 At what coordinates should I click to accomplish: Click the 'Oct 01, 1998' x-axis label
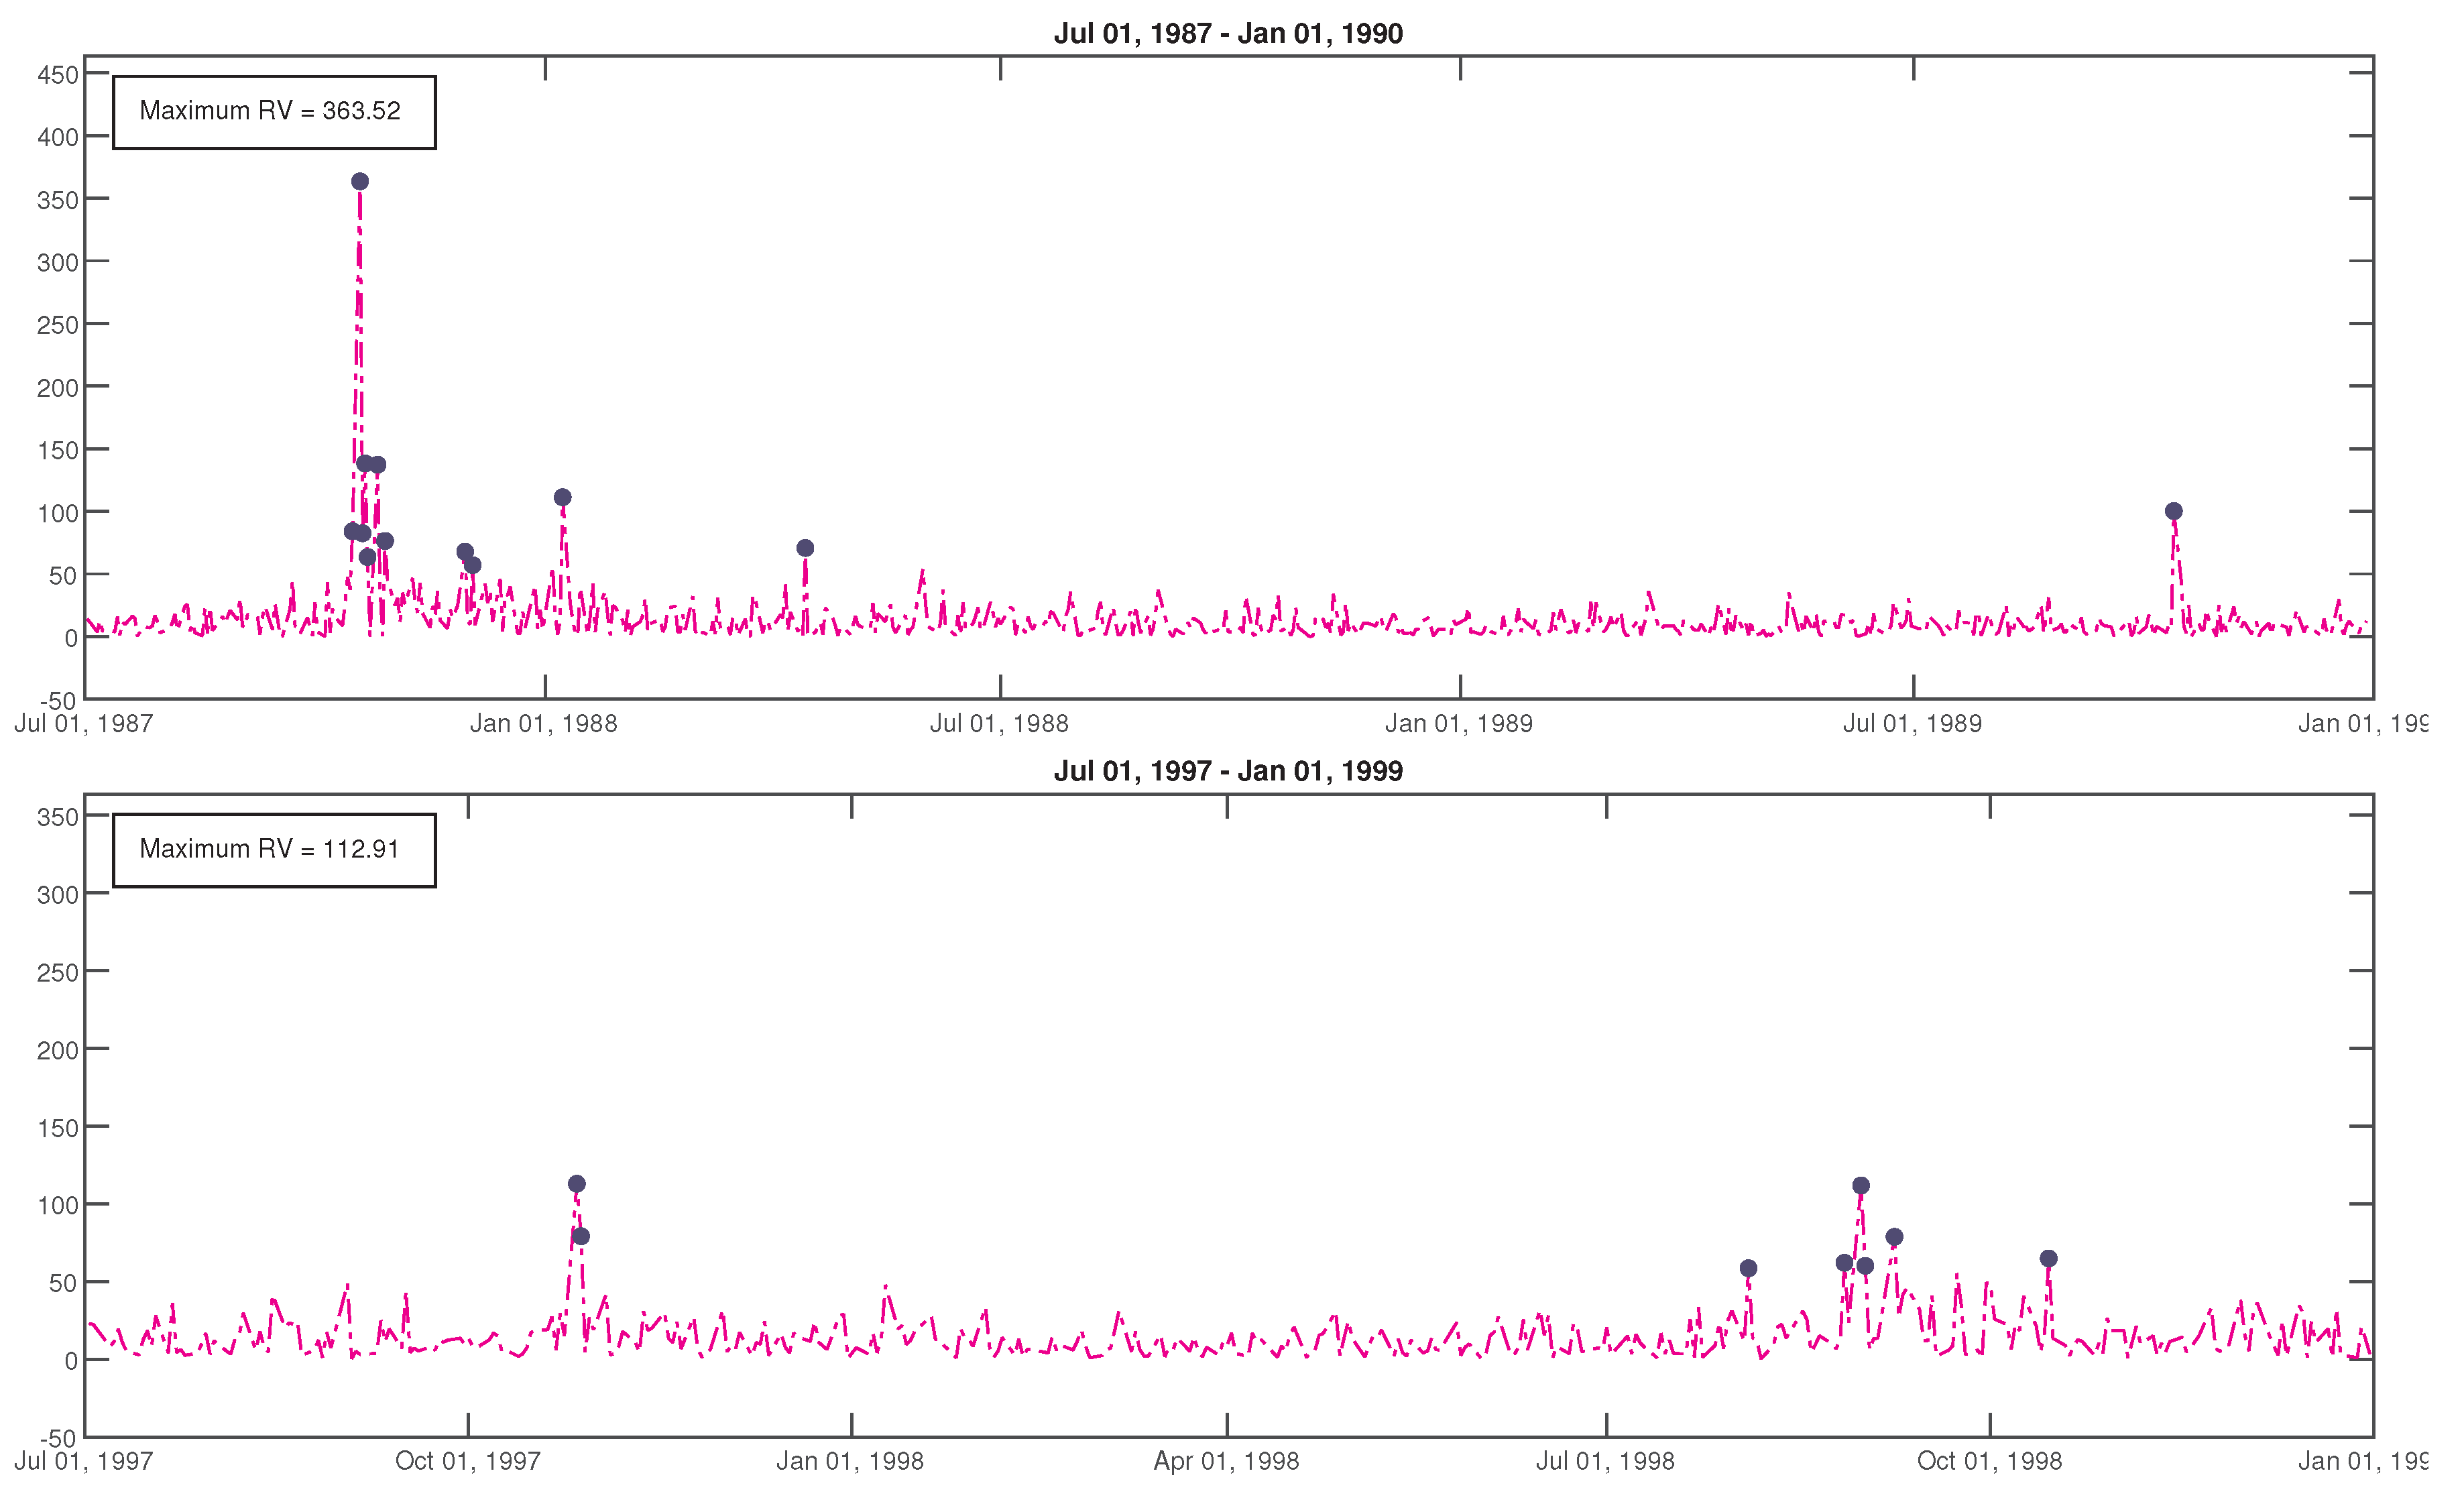[x=1989, y=1461]
